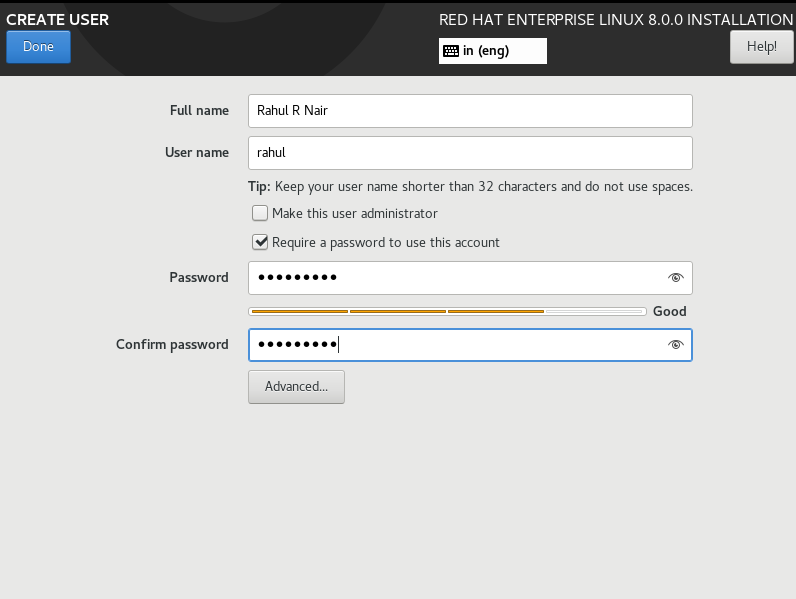Image resolution: width=796 pixels, height=599 pixels.
Task: Click the 'Confirm password' label
Action: point(172,344)
